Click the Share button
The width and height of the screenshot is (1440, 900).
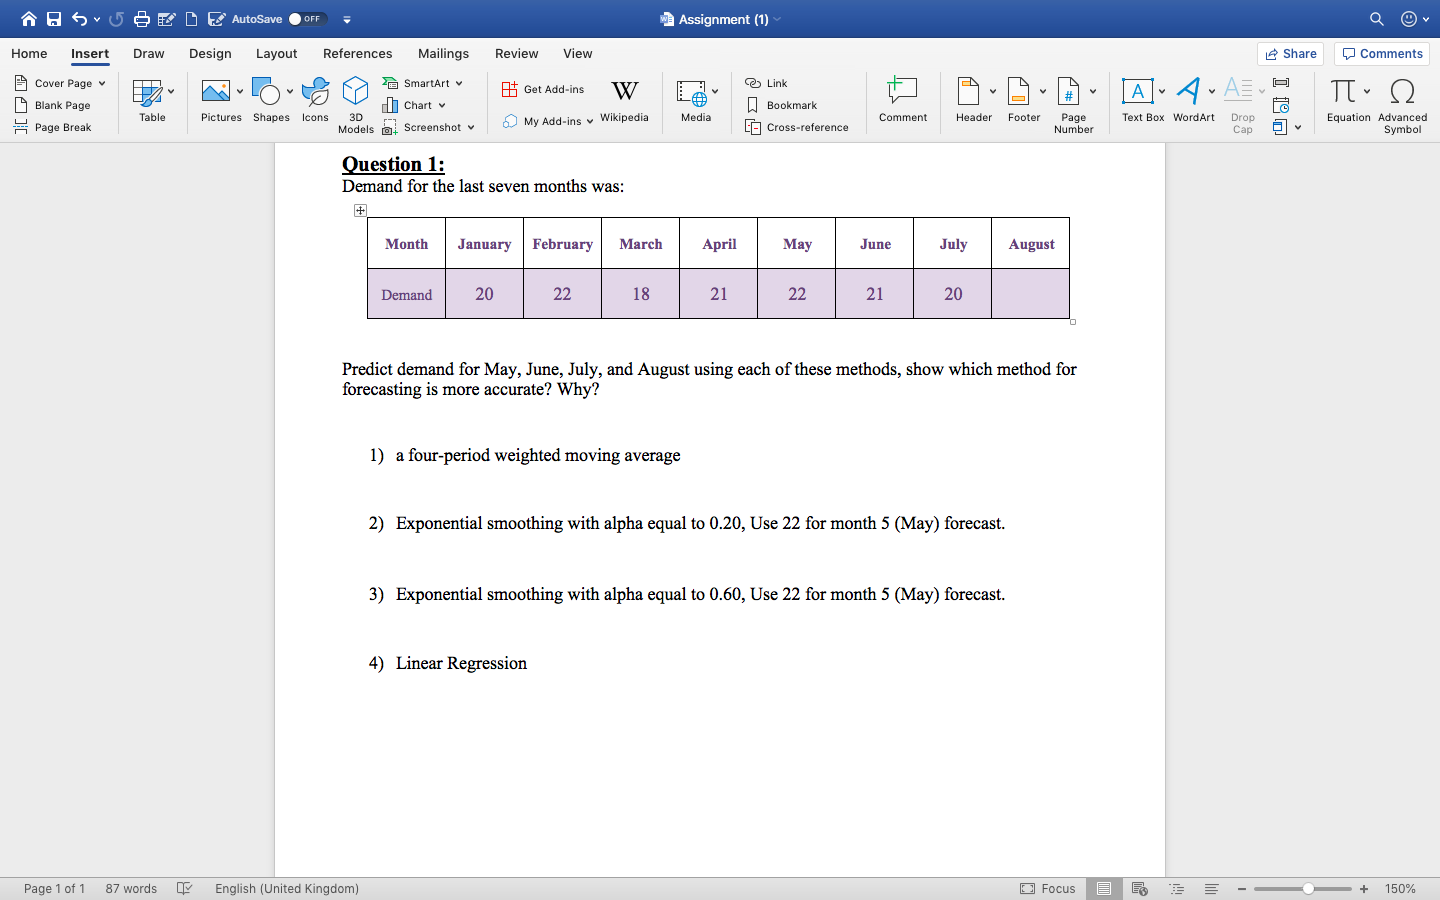coord(1290,53)
